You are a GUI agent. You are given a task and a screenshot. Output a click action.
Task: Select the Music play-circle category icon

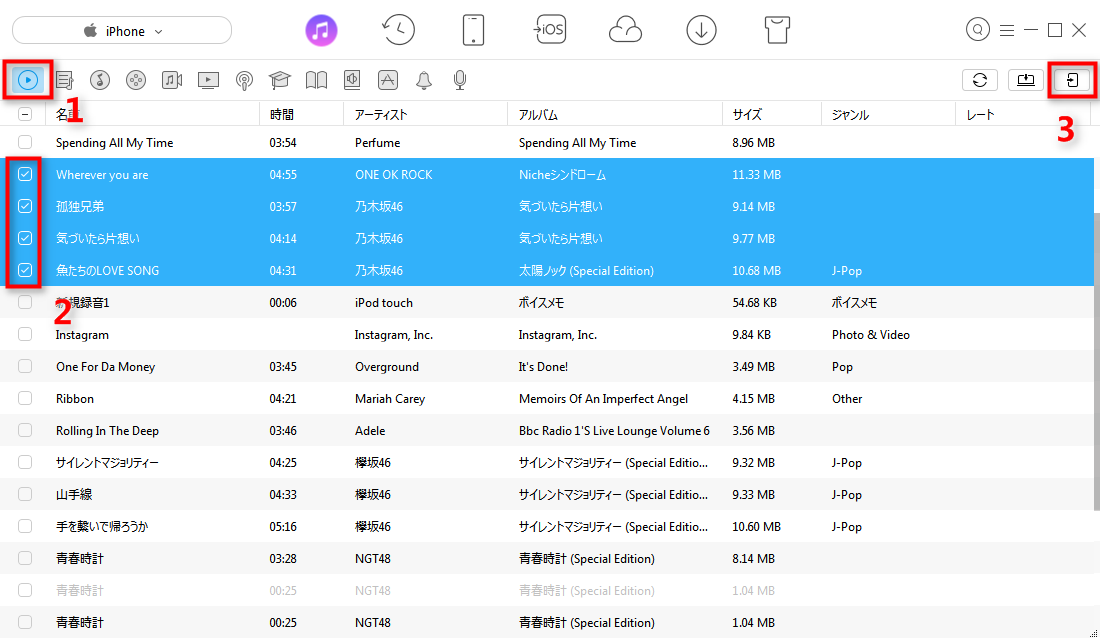28,80
